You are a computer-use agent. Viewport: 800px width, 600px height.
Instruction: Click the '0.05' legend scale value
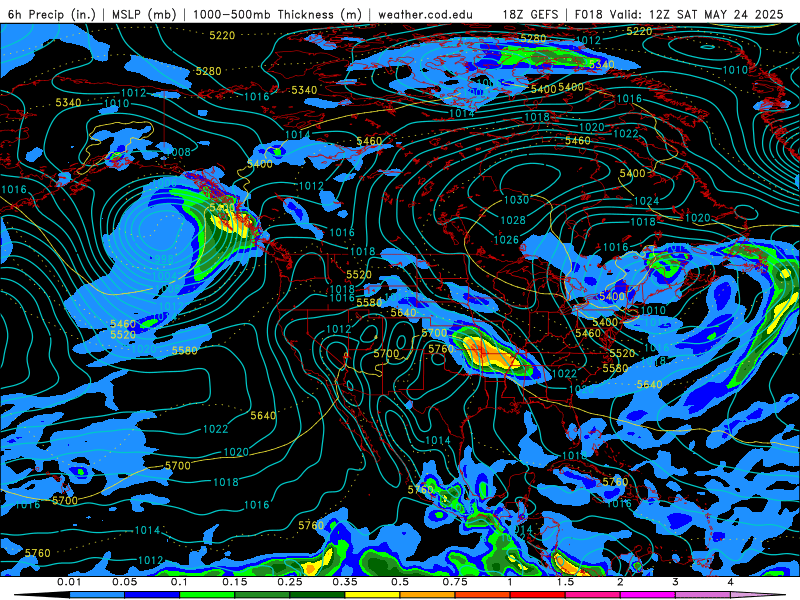(124, 582)
